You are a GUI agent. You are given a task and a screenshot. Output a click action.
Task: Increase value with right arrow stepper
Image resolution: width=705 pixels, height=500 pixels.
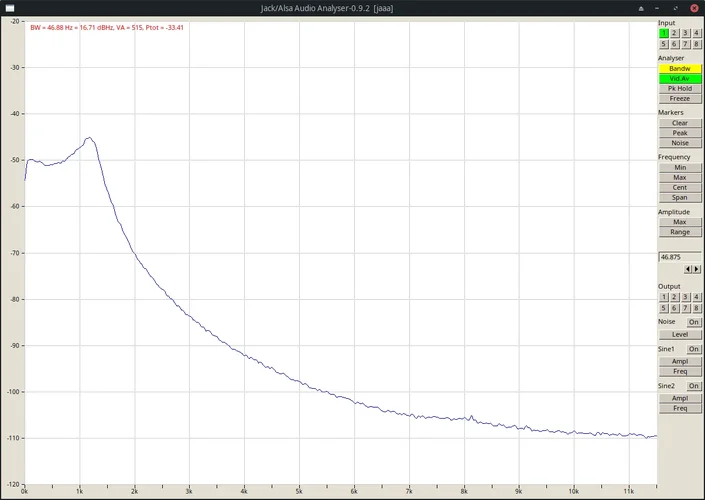695,269
